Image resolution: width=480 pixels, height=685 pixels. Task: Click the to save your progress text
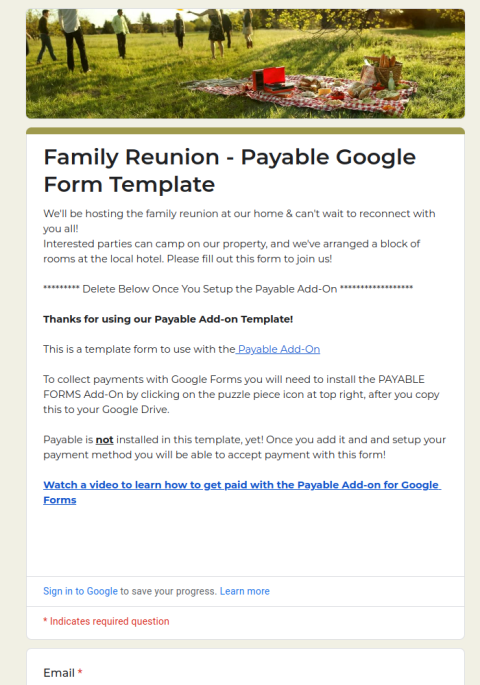point(169,591)
